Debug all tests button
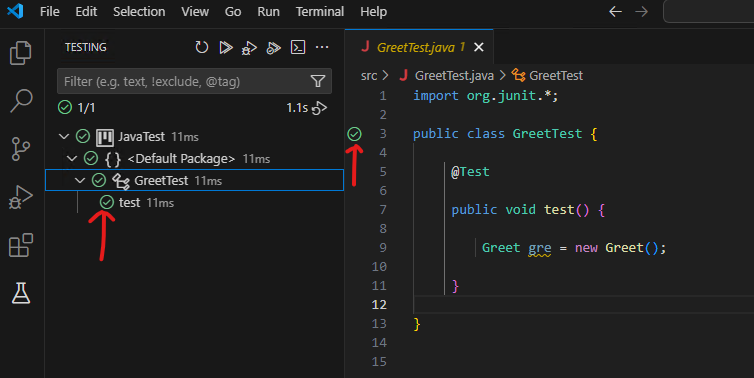 click(x=249, y=48)
